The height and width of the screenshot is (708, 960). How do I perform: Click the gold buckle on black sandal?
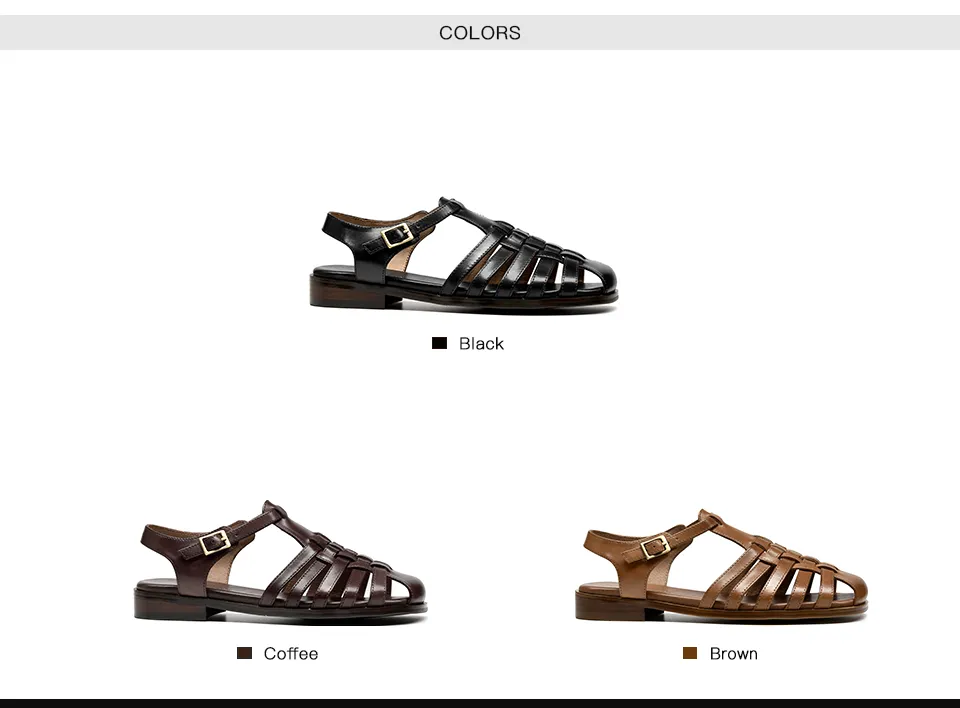coord(396,235)
